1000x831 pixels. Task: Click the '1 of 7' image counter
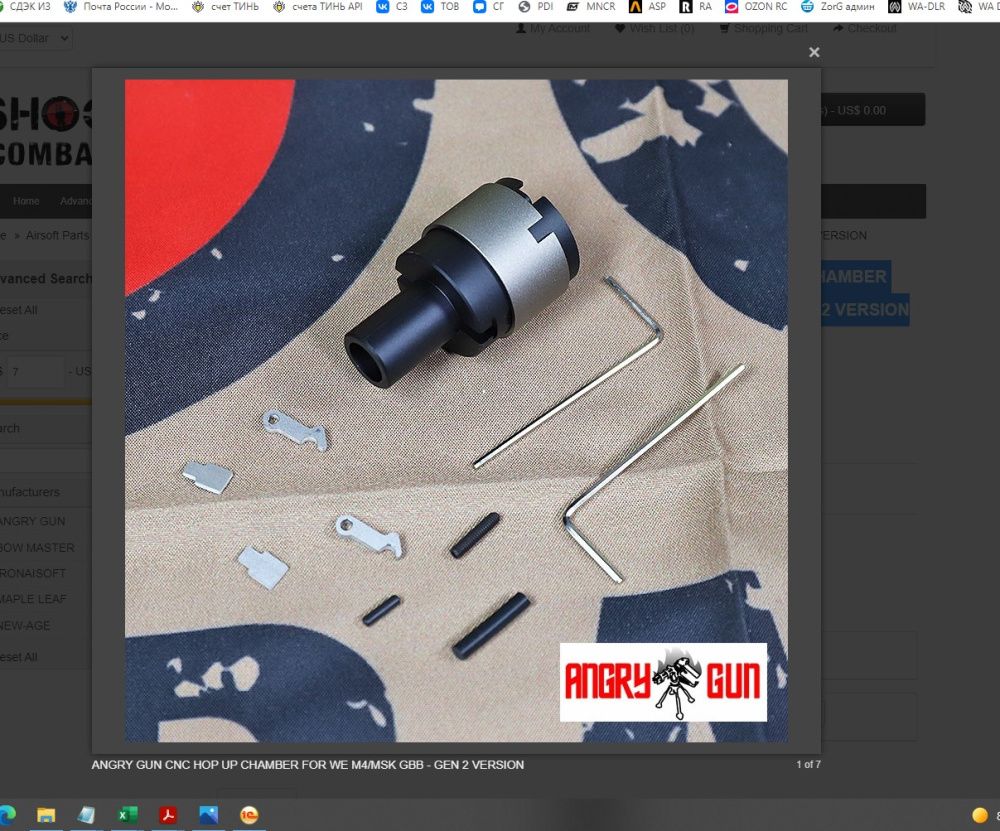(x=808, y=764)
